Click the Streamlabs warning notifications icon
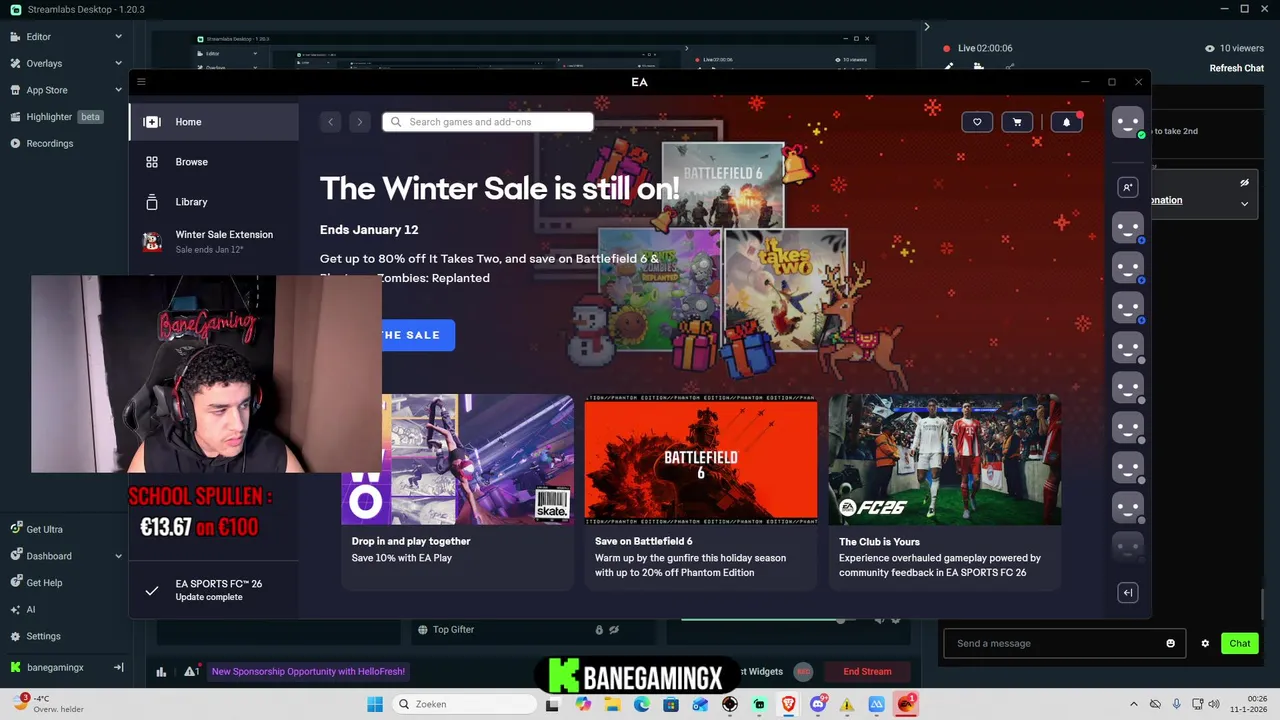 [x=190, y=672]
